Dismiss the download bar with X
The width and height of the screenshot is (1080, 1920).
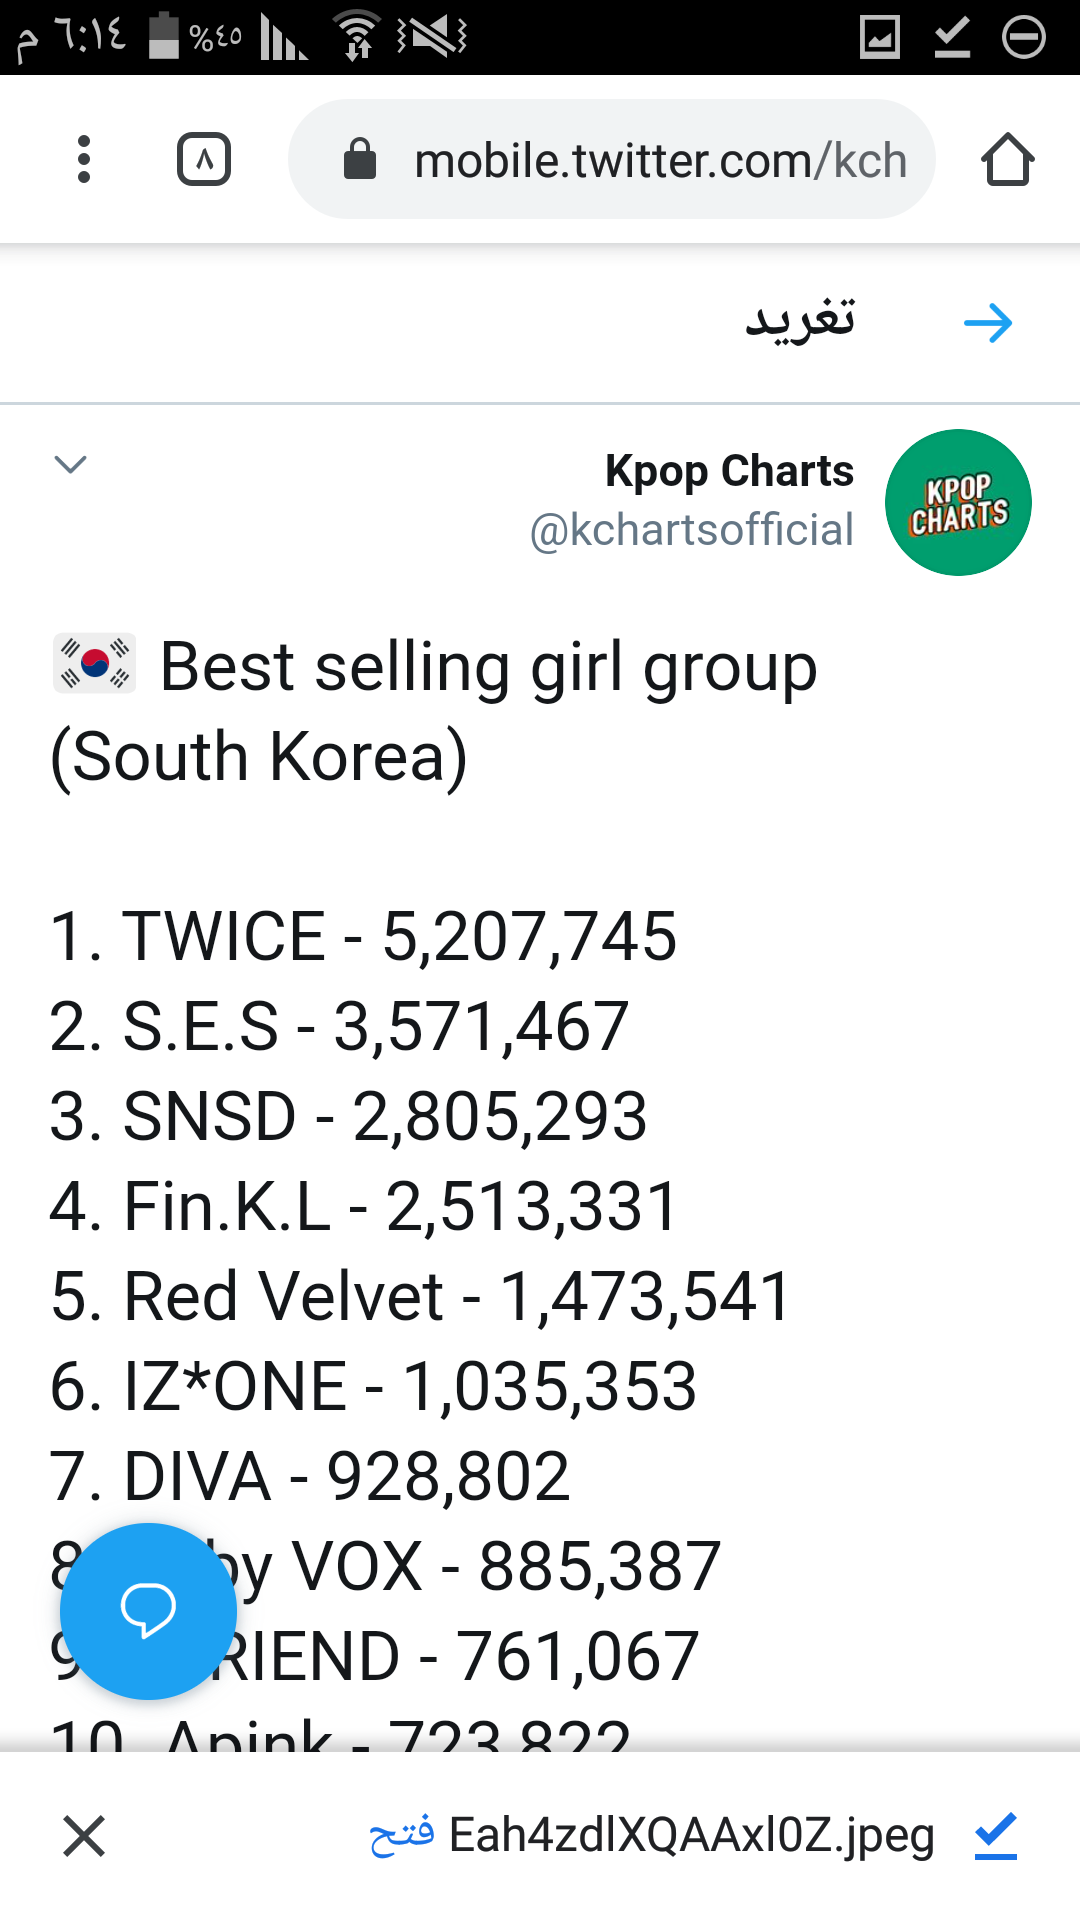point(84,1836)
